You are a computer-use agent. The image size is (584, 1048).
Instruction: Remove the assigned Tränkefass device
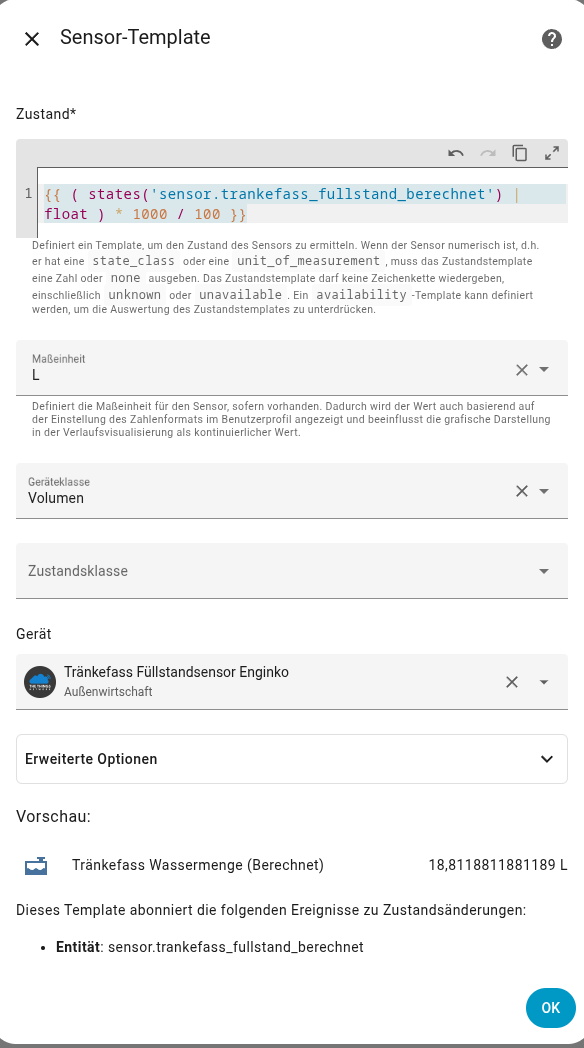[512, 682]
